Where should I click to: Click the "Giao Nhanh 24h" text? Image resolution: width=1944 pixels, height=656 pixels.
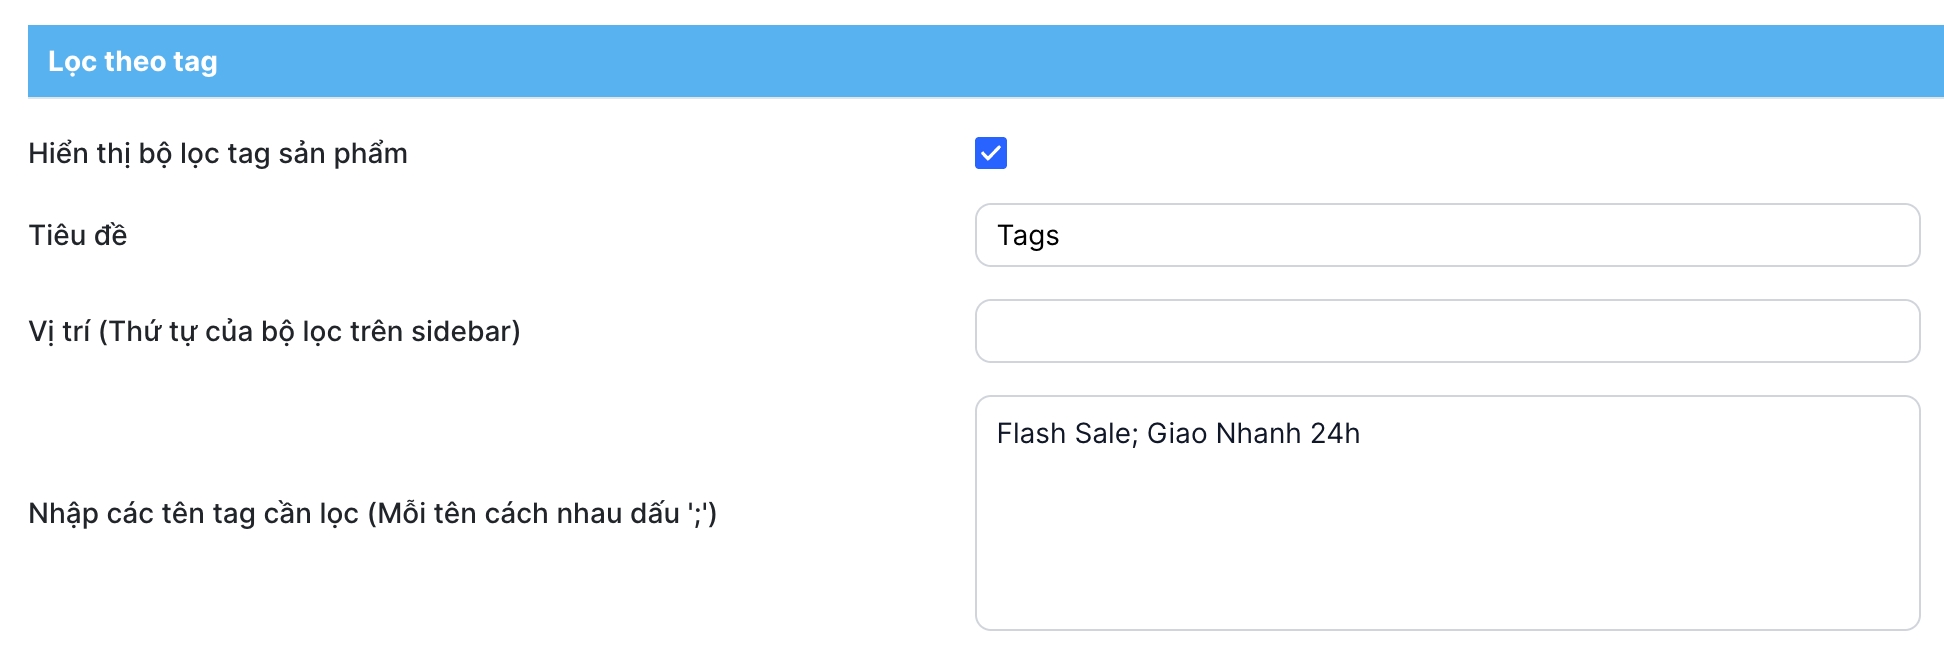[1253, 434]
